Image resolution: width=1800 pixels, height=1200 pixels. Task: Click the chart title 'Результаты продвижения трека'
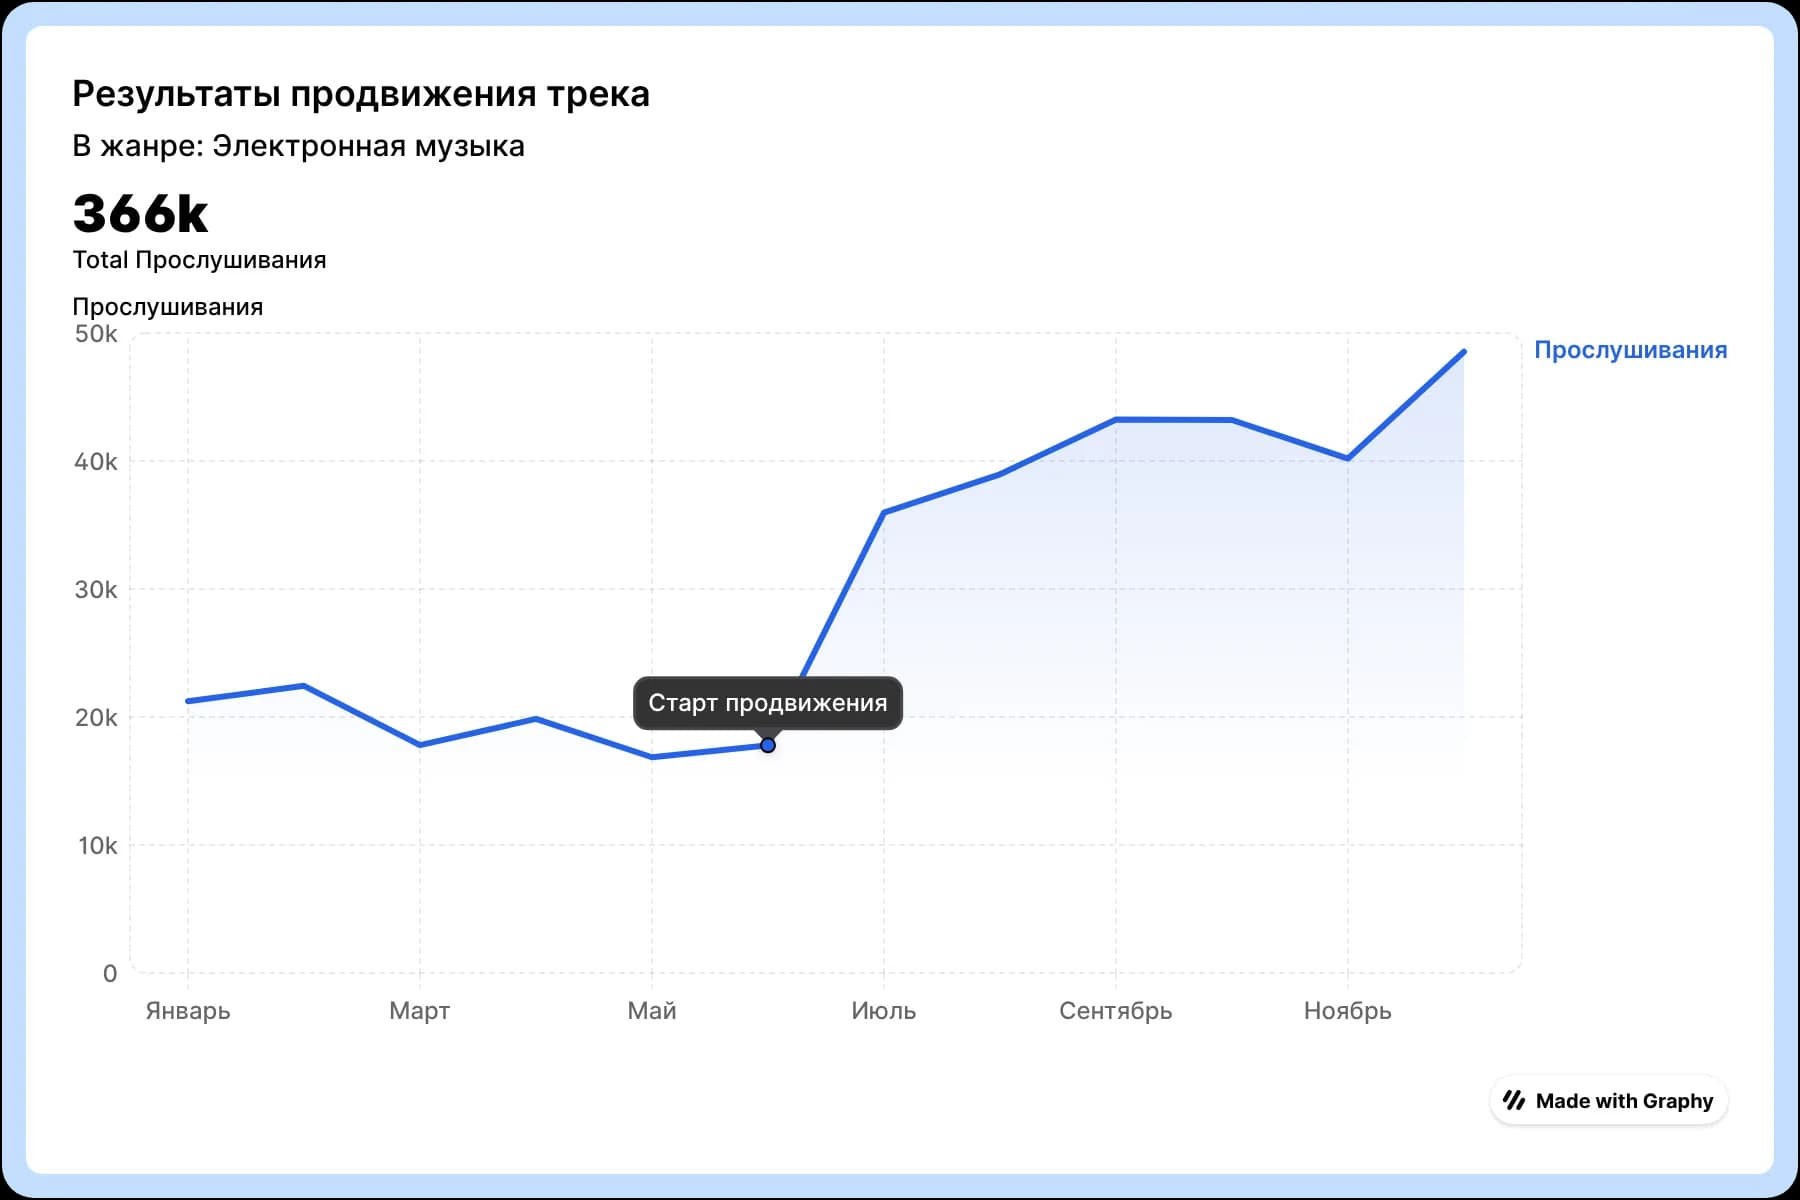coord(361,94)
